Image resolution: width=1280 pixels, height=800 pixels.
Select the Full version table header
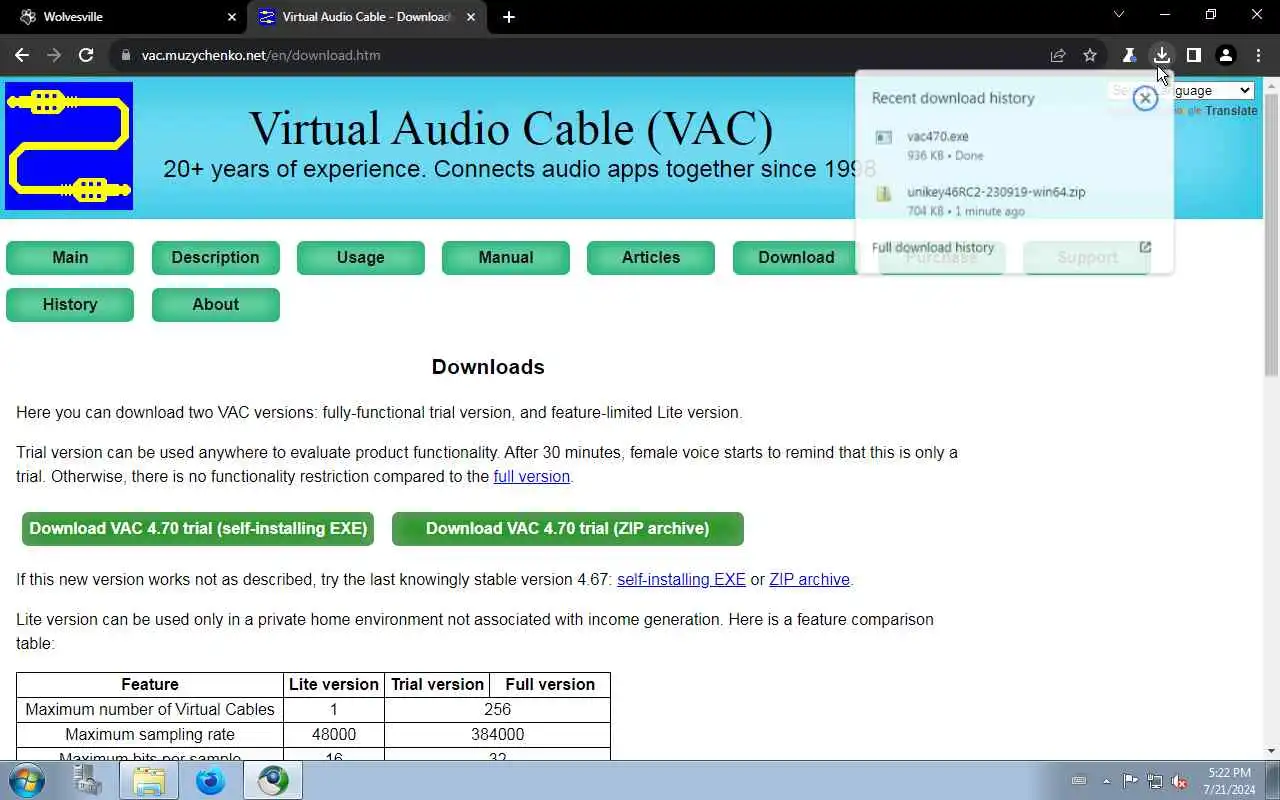coord(550,684)
